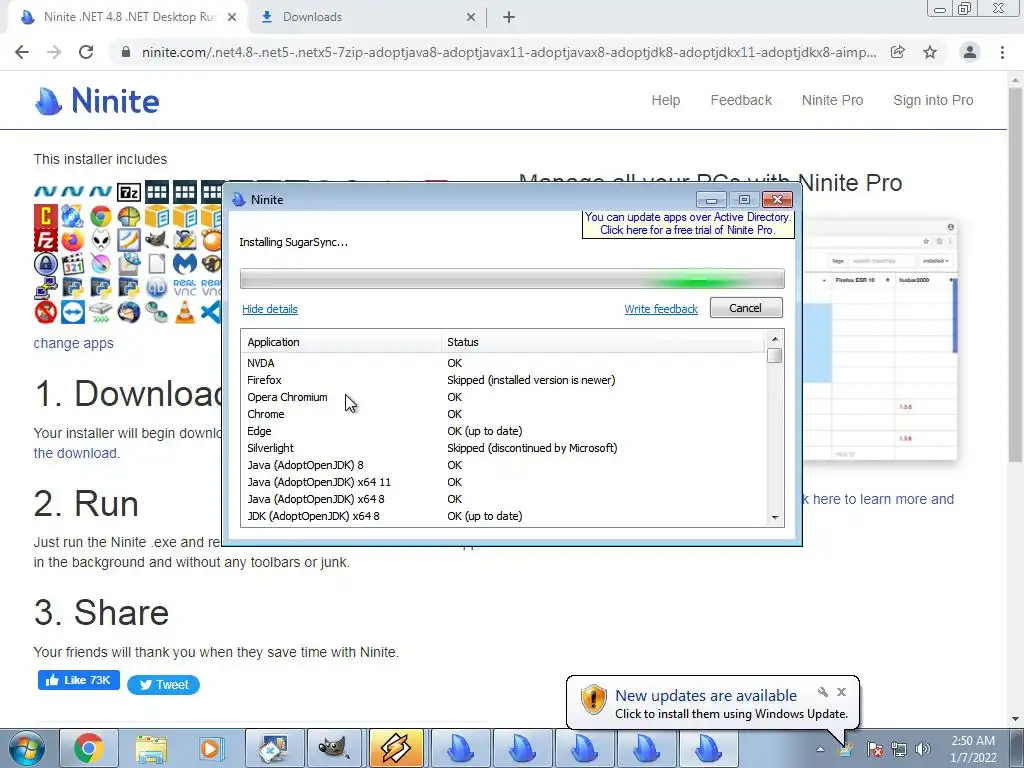Click the FileZilla icon
Image resolution: width=1024 pixels, height=768 pixels.
coord(45,240)
